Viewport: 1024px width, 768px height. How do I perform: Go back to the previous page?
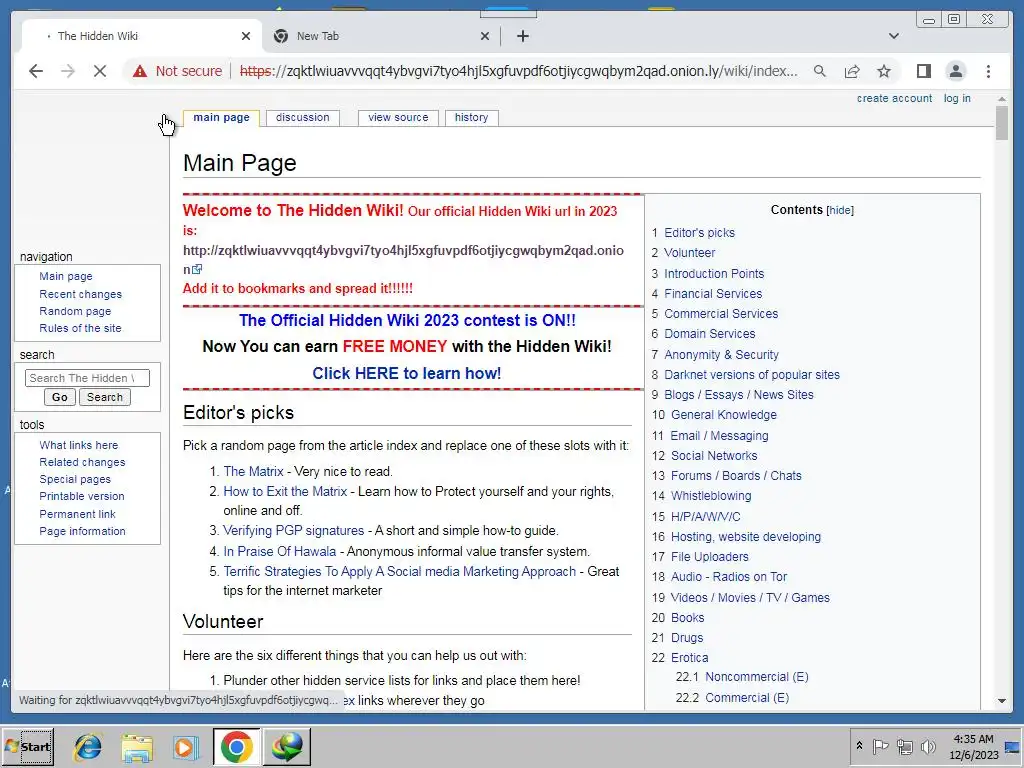pos(36,71)
